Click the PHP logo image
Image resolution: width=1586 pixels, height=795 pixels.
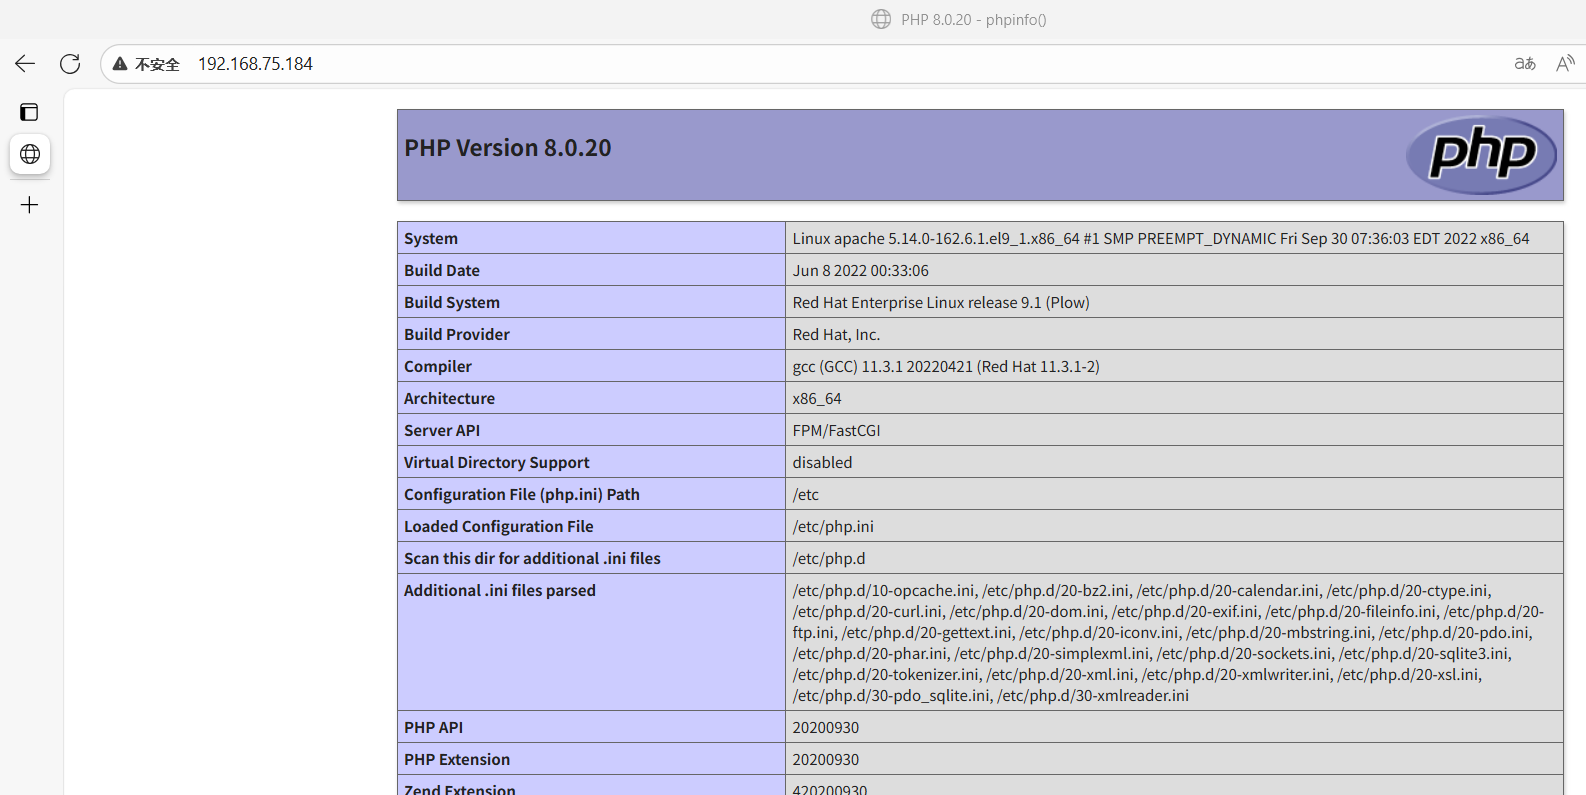click(1481, 155)
